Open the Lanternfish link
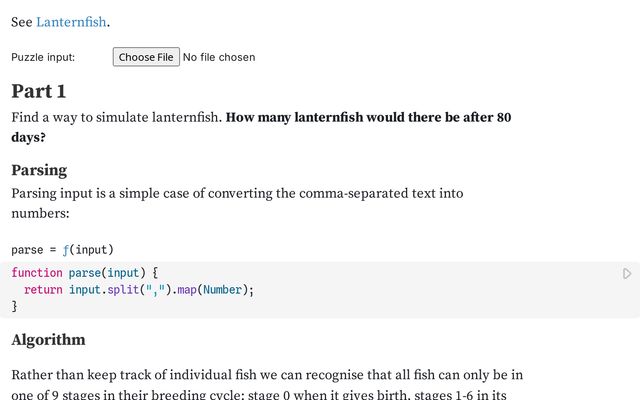640x400 pixels. (x=71, y=22)
